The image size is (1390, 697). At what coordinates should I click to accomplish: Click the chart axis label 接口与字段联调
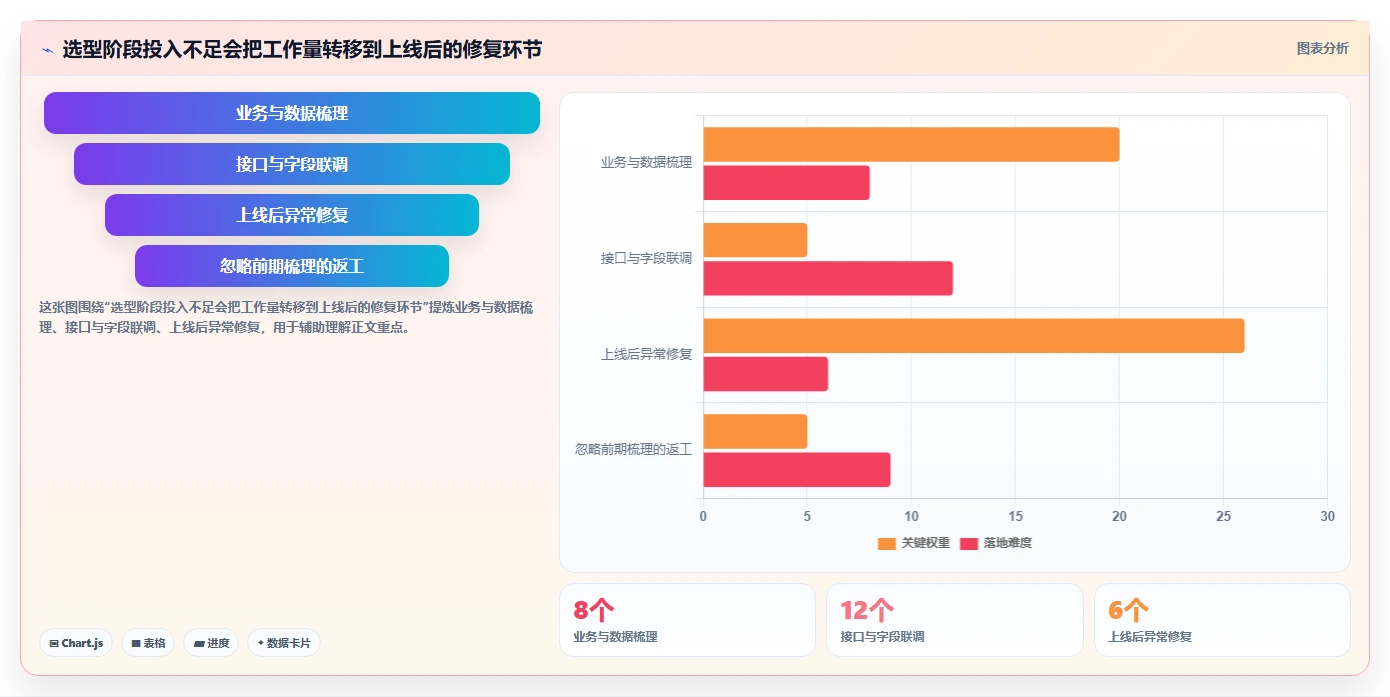pos(646,258)
